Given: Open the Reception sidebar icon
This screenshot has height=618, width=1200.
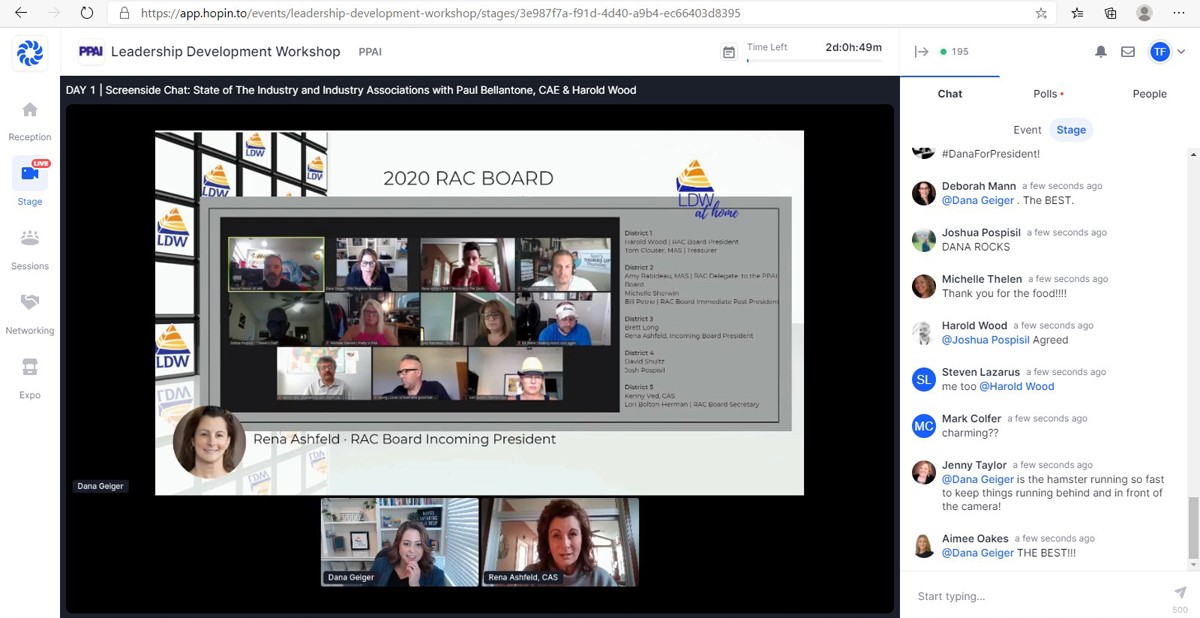Looking at the screenshot, I should pyautogui.click(x=30, y=110).
